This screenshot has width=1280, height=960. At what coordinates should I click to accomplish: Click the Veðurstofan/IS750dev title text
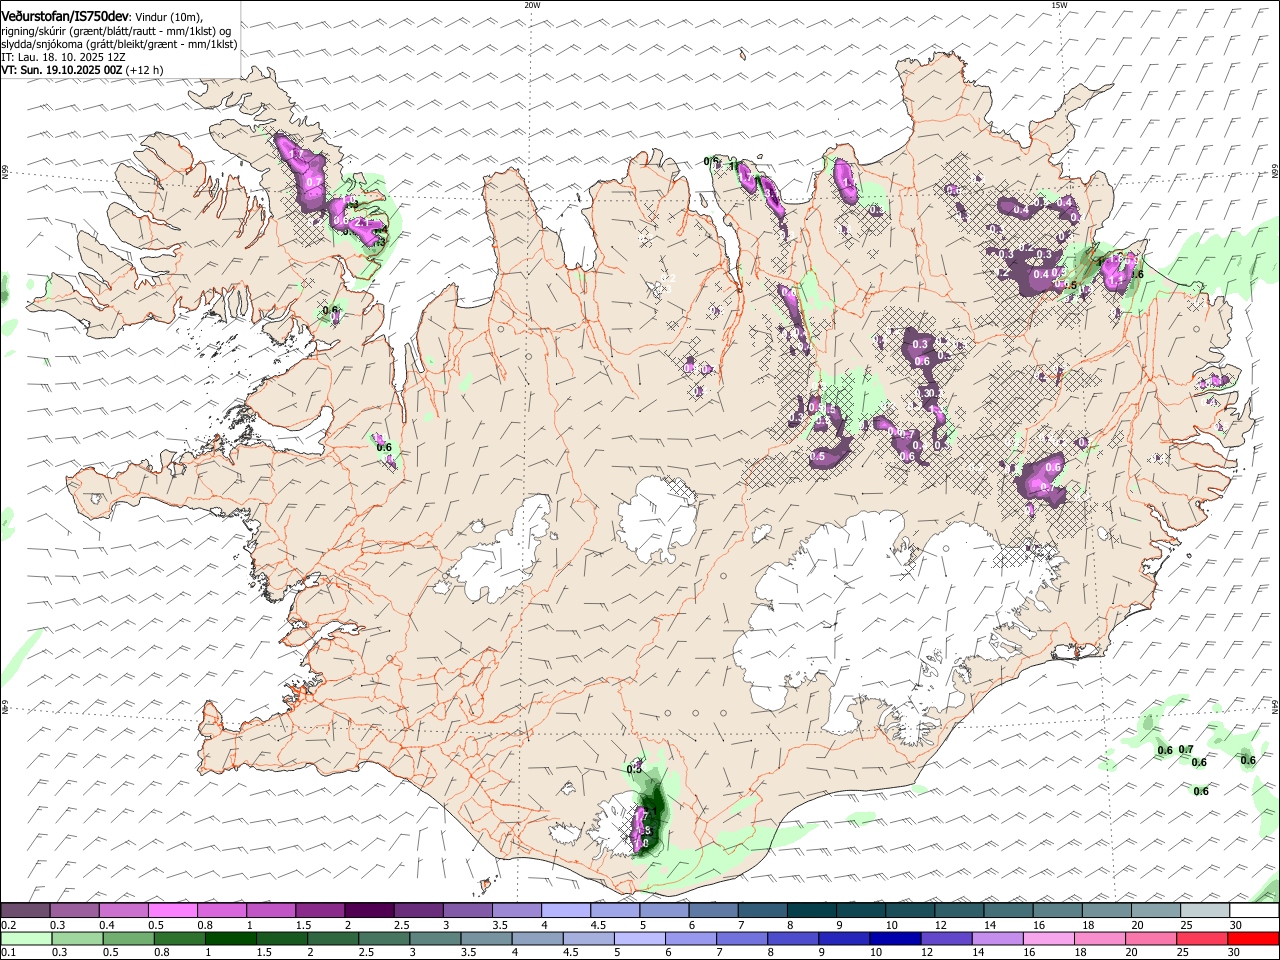click(65, 16)
